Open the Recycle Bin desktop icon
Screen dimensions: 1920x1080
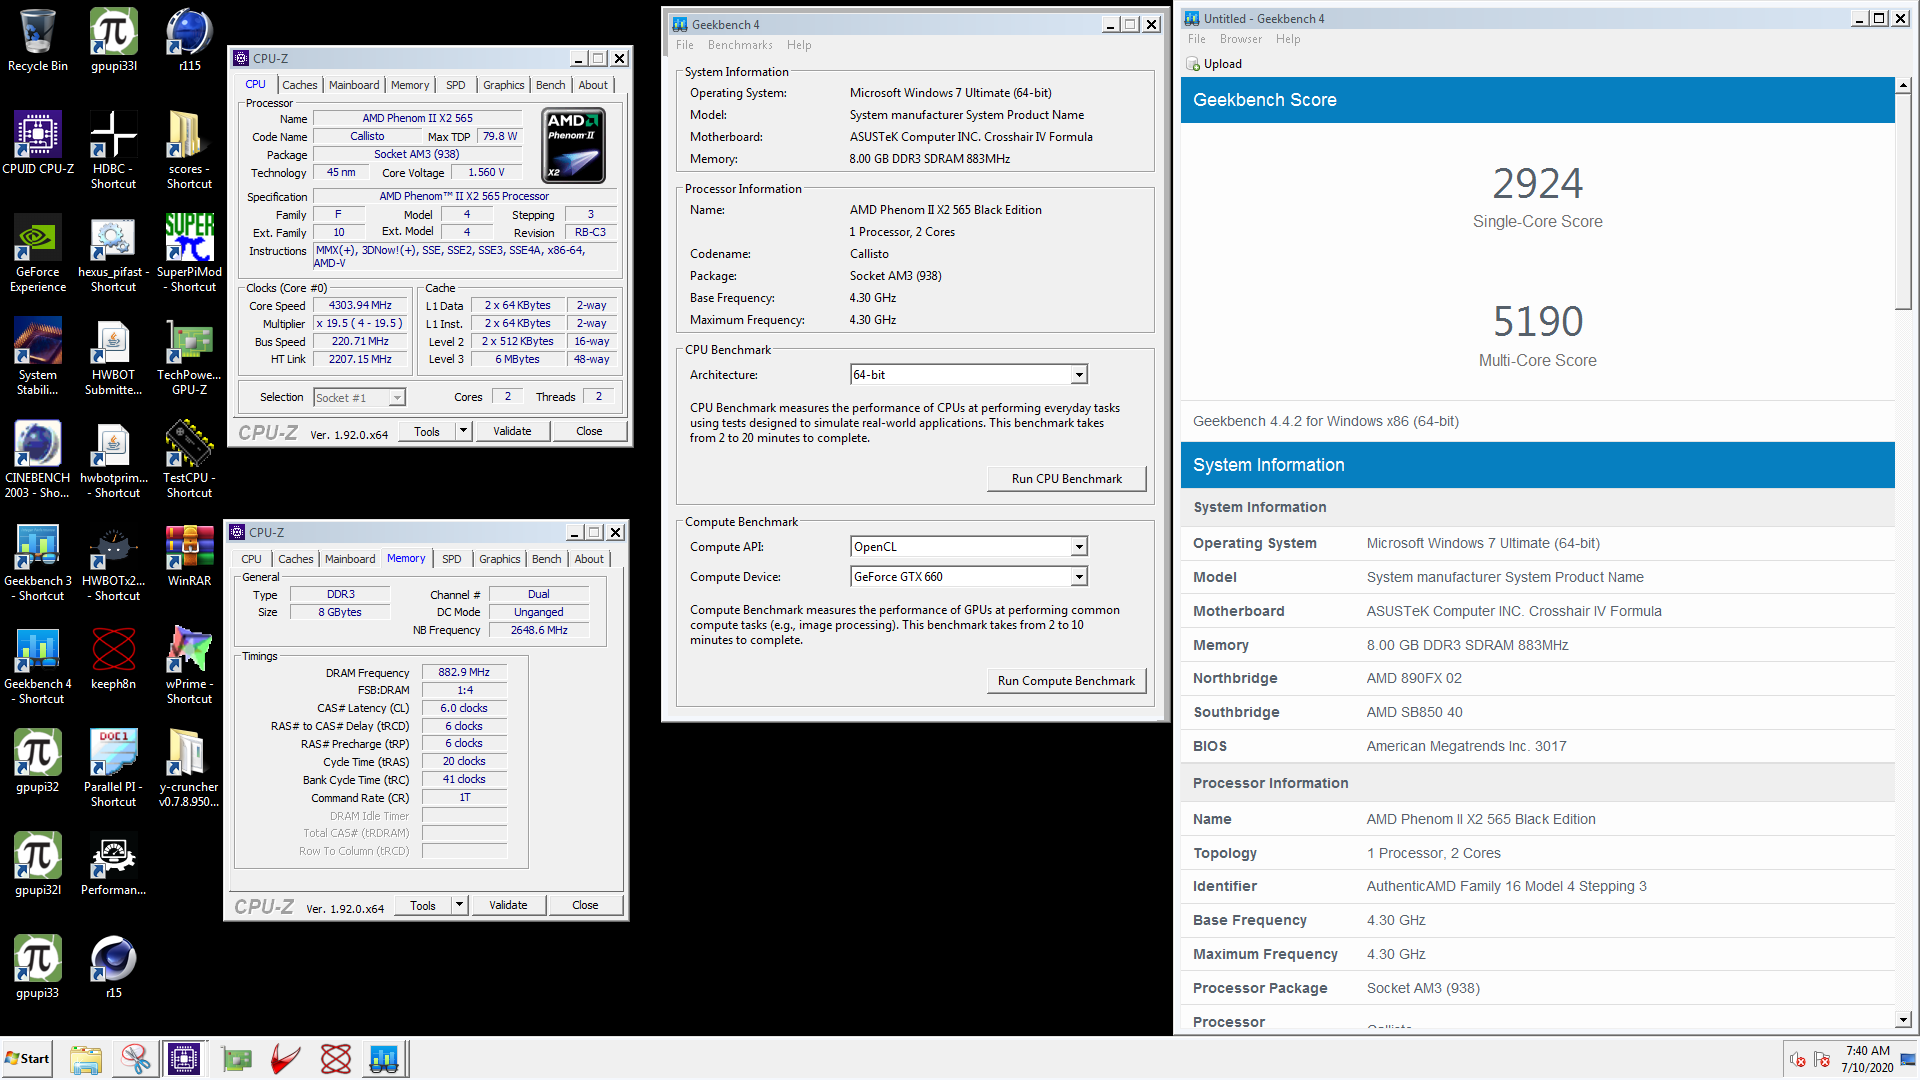38,40
